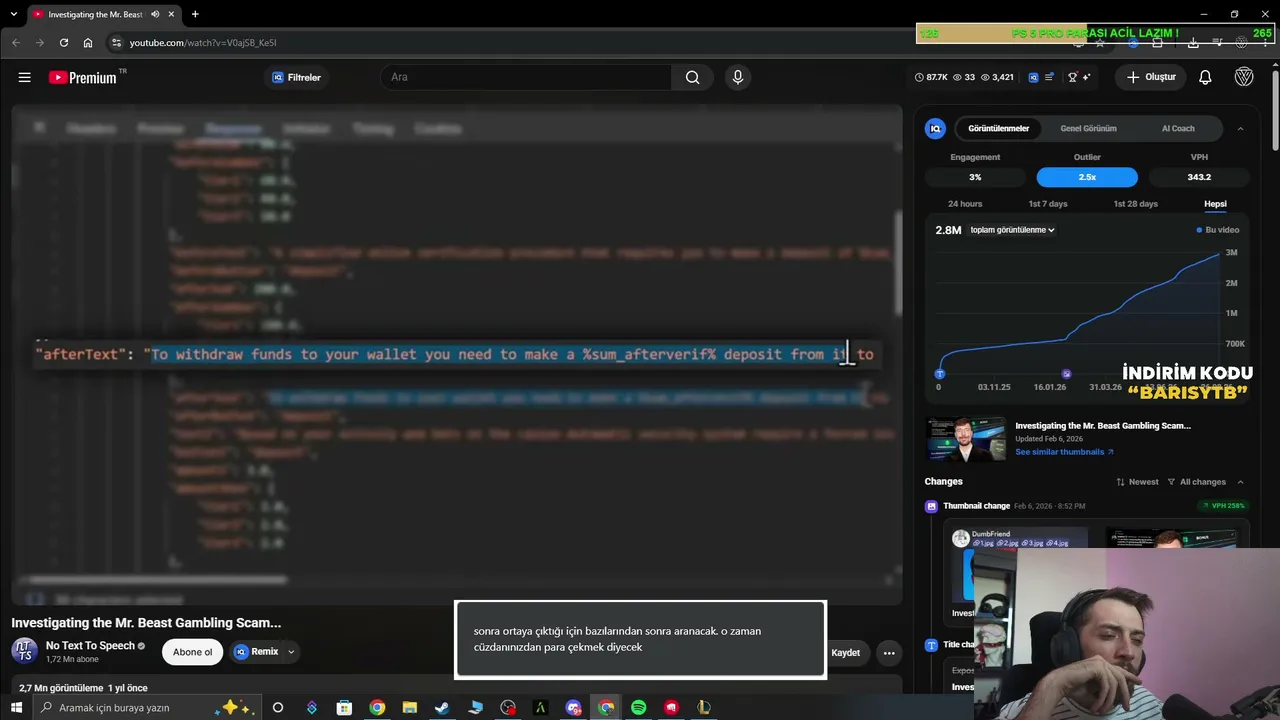Viewport: 1280px width, 720px height.
Task: Open File Explorer from the taskbar
Action: (x=409, y=707)
